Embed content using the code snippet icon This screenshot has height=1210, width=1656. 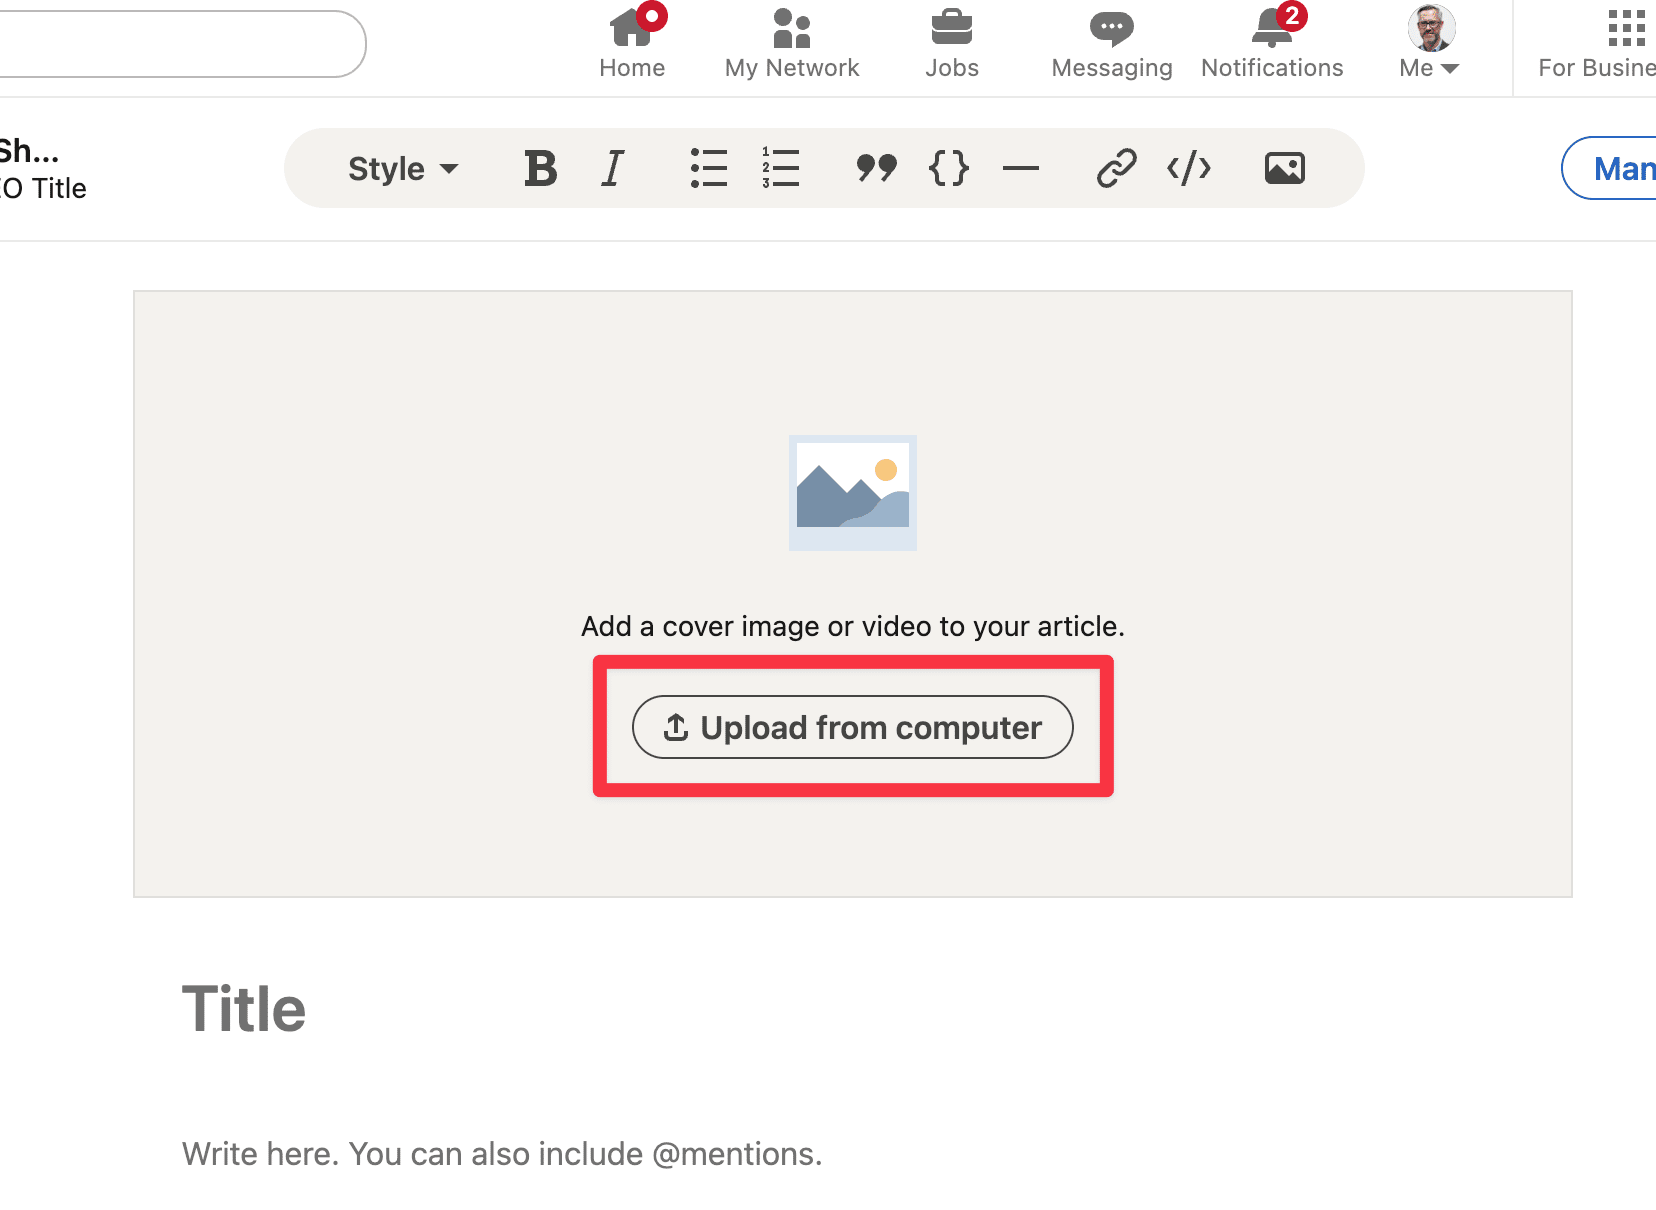pos(1189,168)
